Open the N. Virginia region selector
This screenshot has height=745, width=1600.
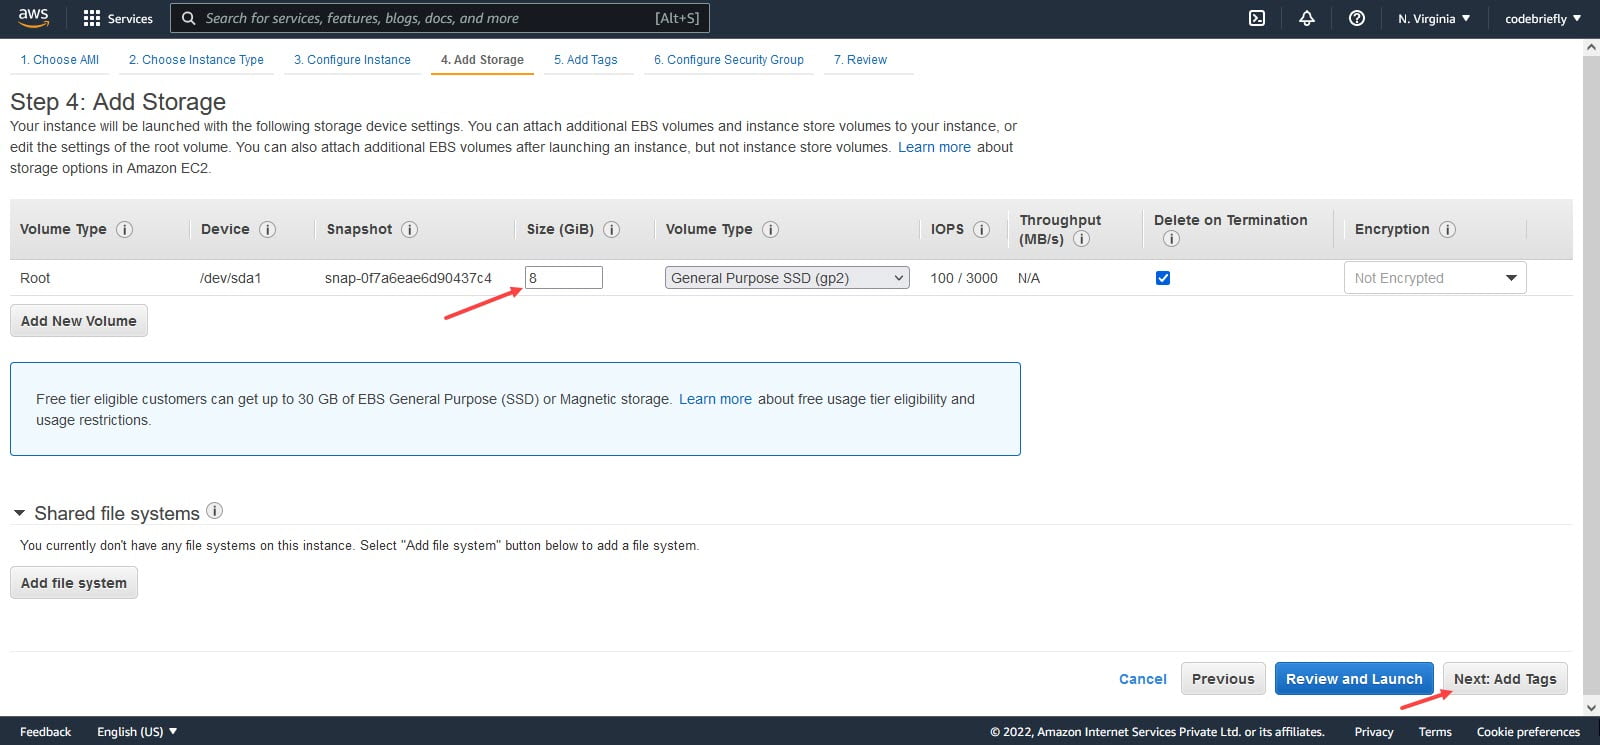pos(1434,18)
